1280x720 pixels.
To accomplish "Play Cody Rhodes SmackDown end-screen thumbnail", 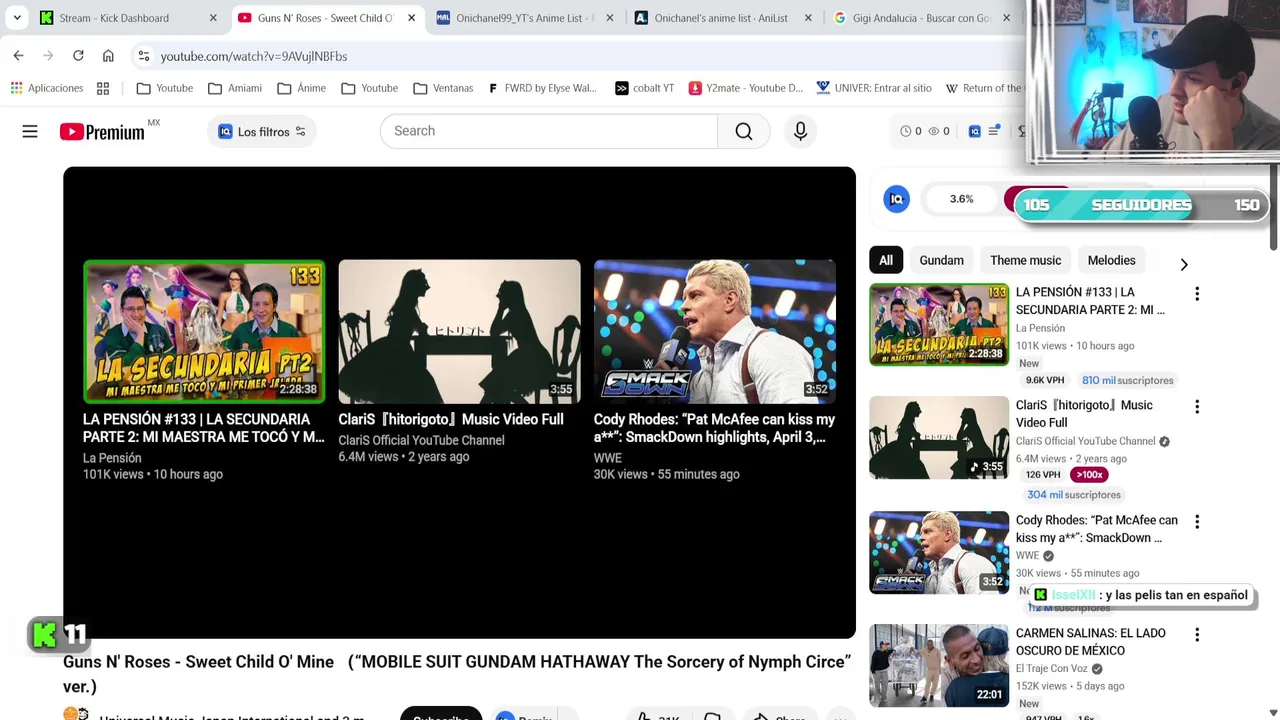I will coord(715,331).
